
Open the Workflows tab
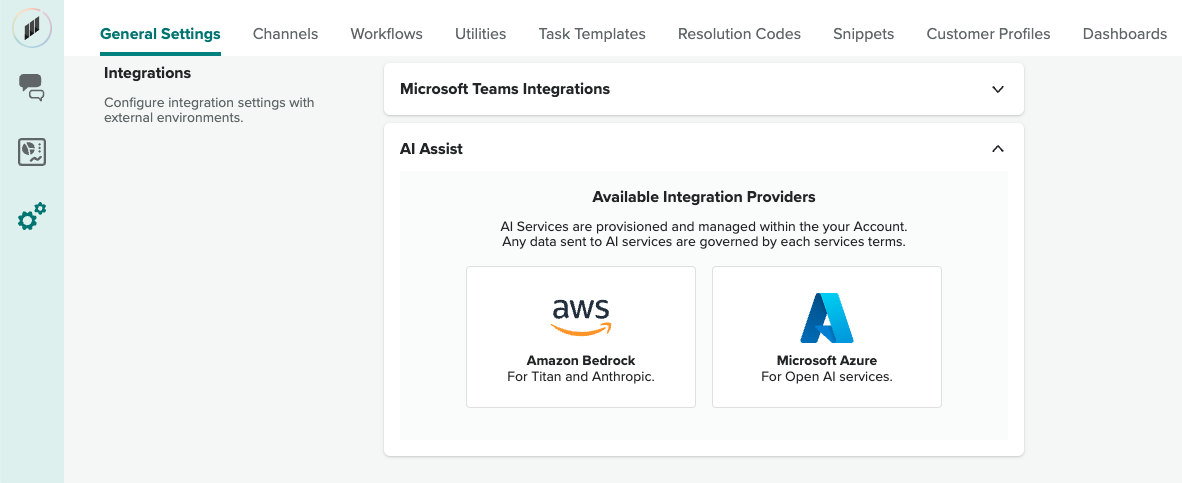coord(386,34)
